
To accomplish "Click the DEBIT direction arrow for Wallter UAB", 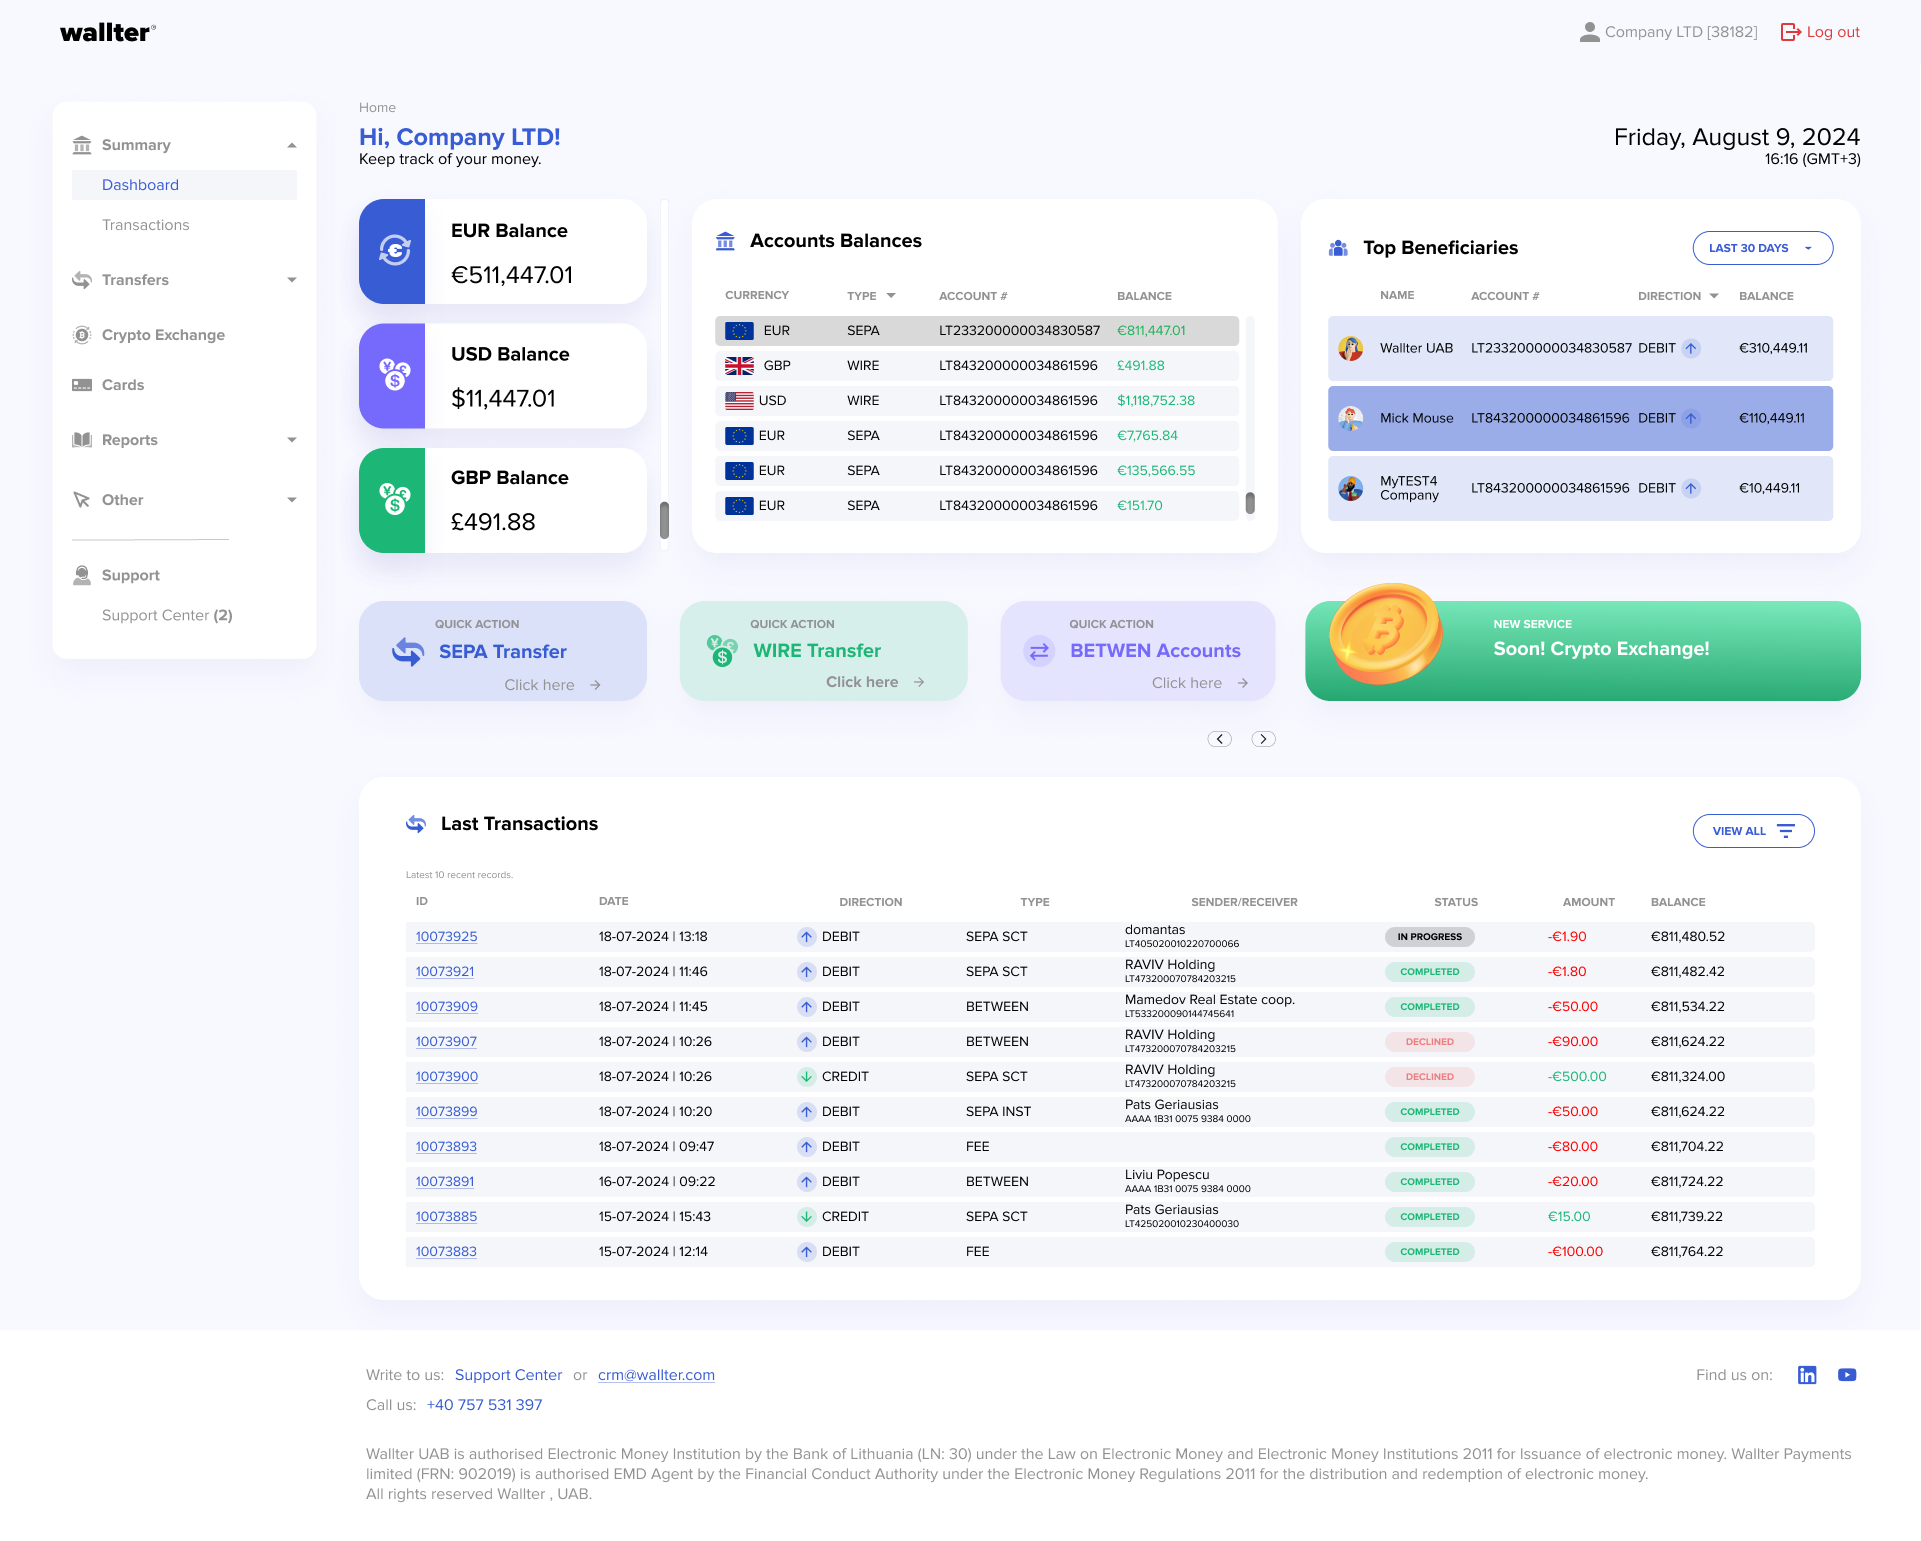I will 1690,348.
